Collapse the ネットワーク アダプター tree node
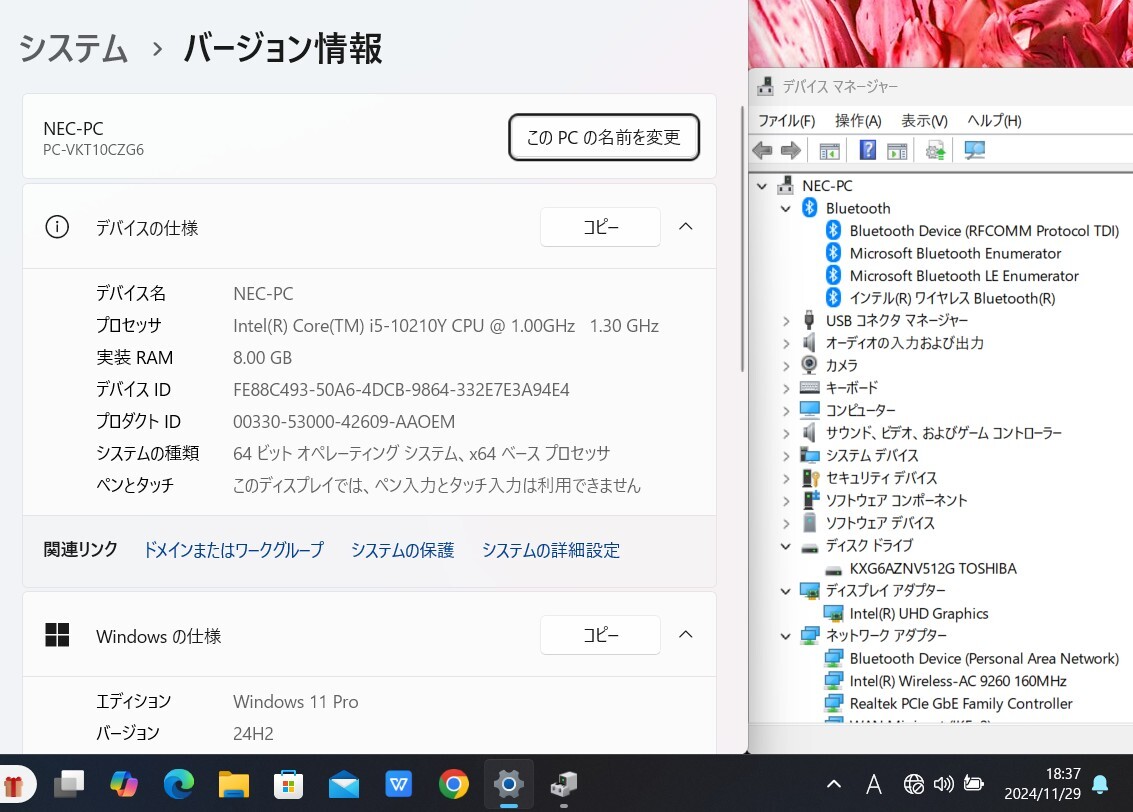This screenshot has height=812, width=1133. pyautogui.click(x=785, y=636)
